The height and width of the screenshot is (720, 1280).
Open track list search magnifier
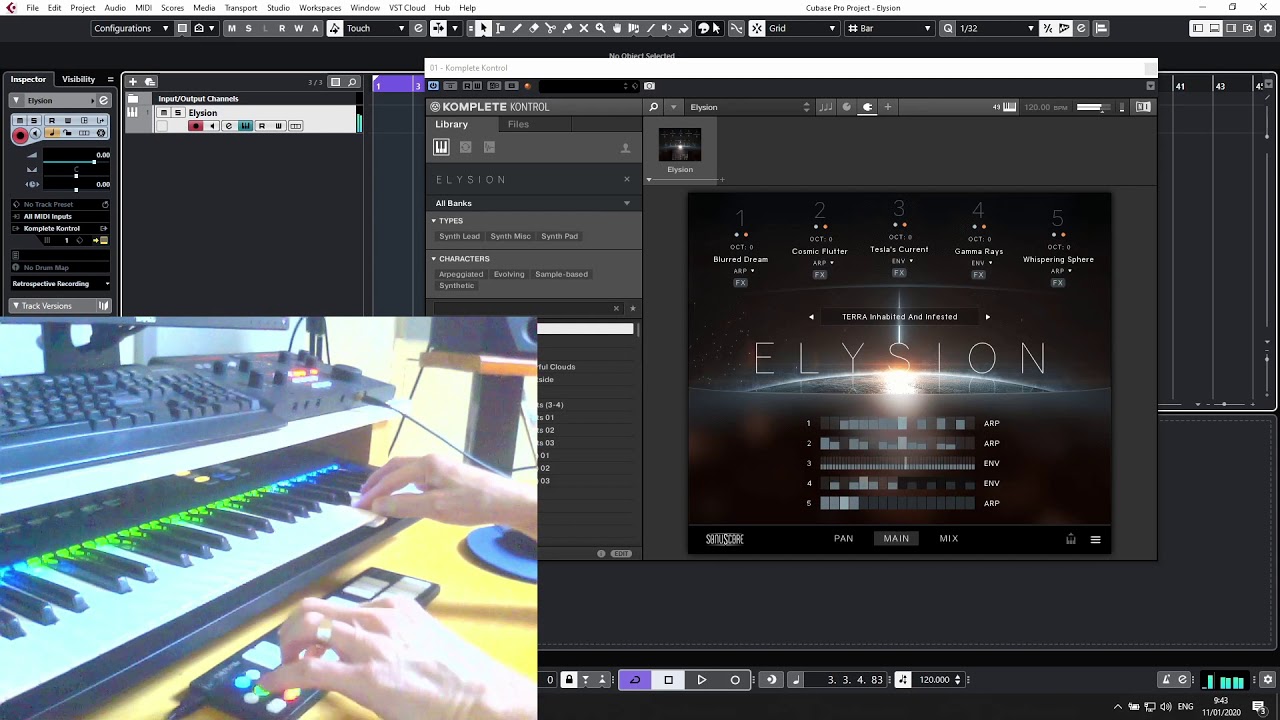pyautogui.click(x=353, y=82)
